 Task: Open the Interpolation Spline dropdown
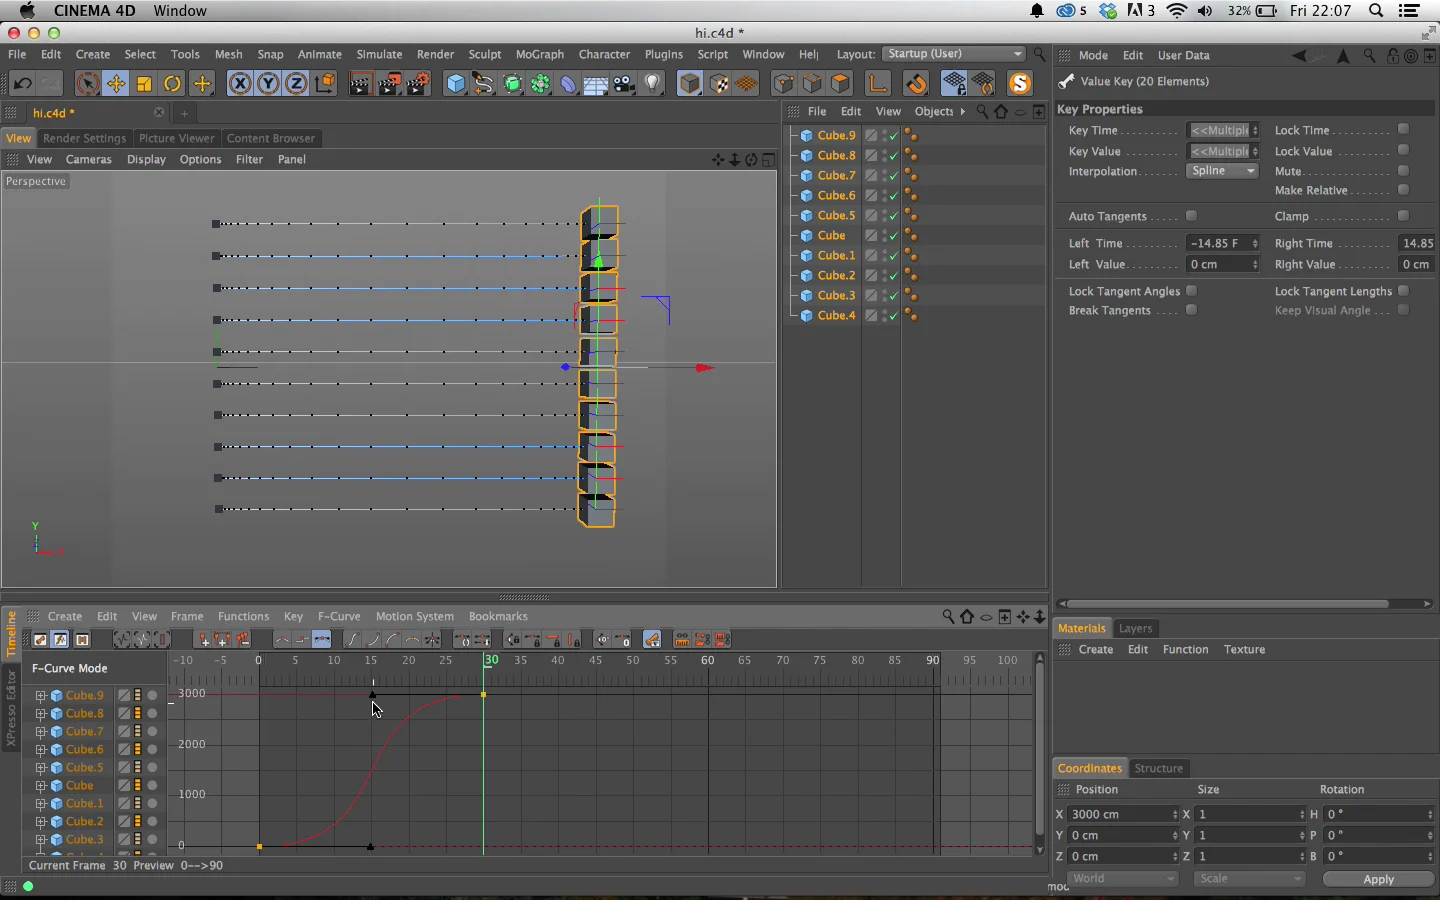[1222, 171]
